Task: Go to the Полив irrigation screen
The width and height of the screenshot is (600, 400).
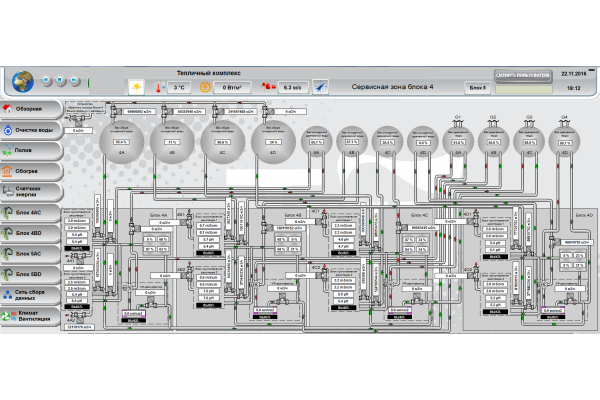Action: tap(30, 150)
